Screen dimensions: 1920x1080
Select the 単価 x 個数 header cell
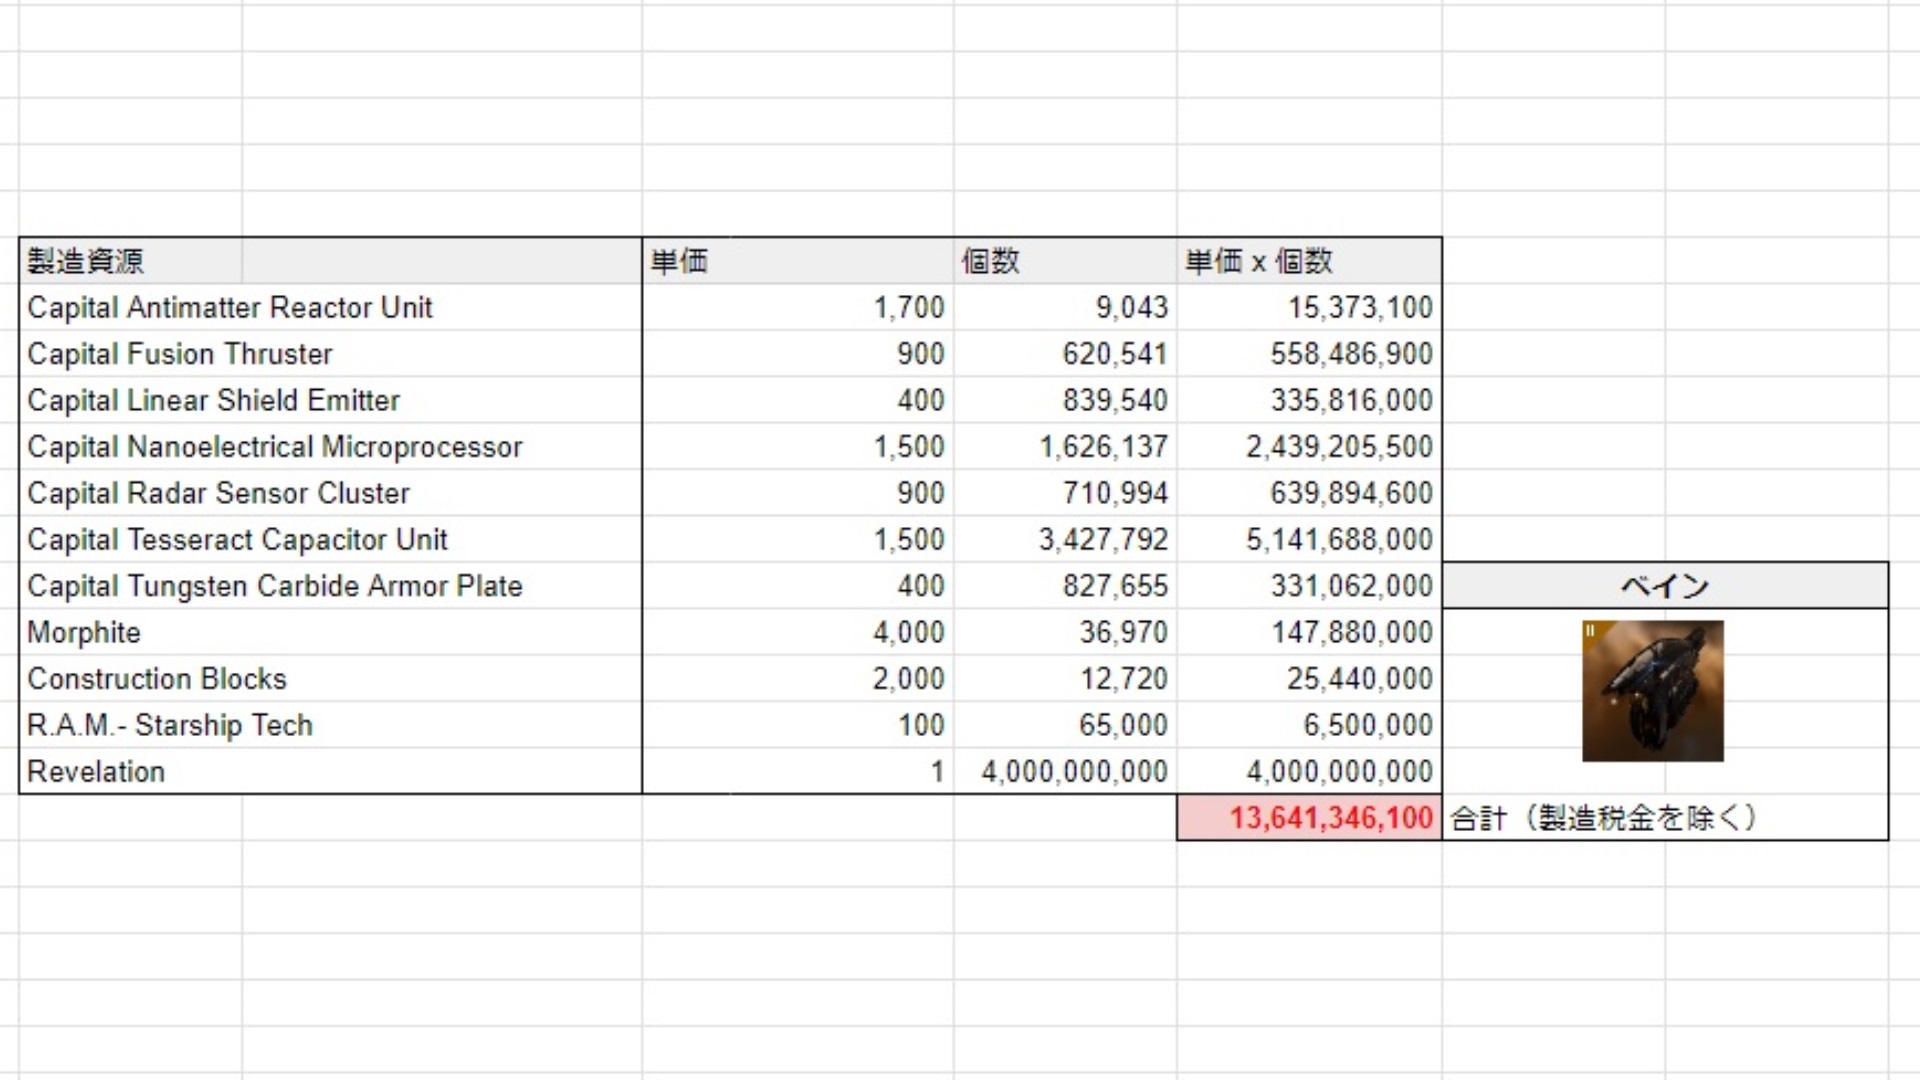click(1309, 261)
